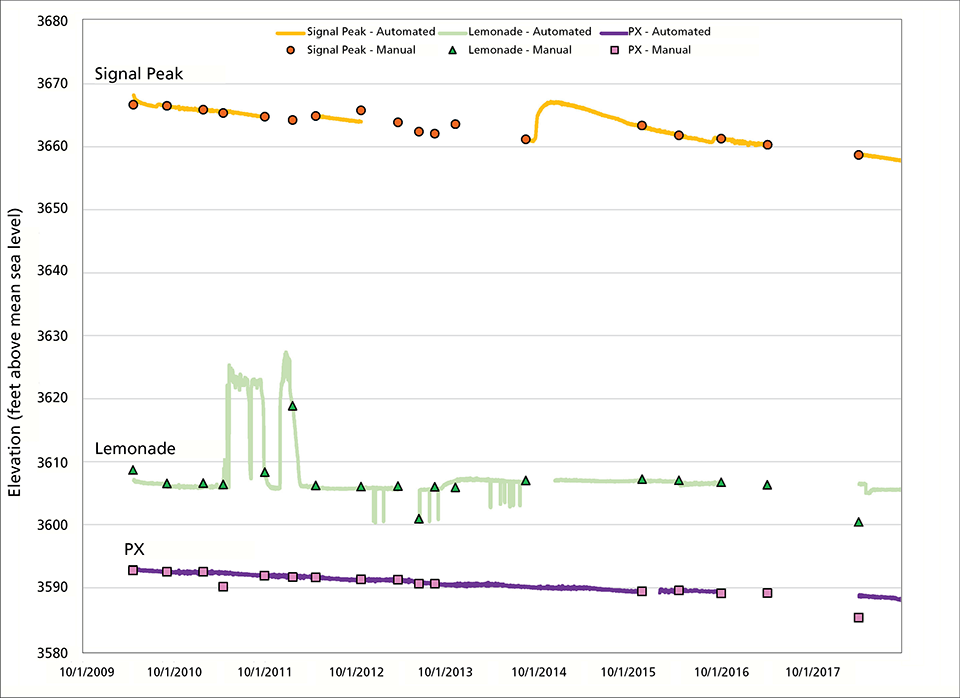Click the 3620 y-axis tick label
Screen dimensions: 960x698
[52, 398]
